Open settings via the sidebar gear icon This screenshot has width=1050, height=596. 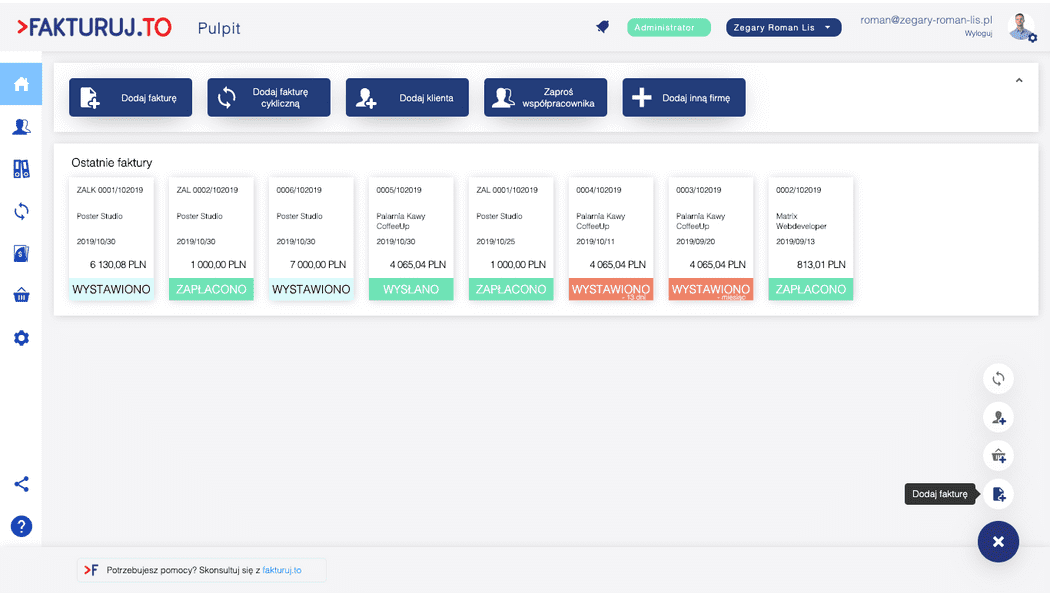pos(21,338)
